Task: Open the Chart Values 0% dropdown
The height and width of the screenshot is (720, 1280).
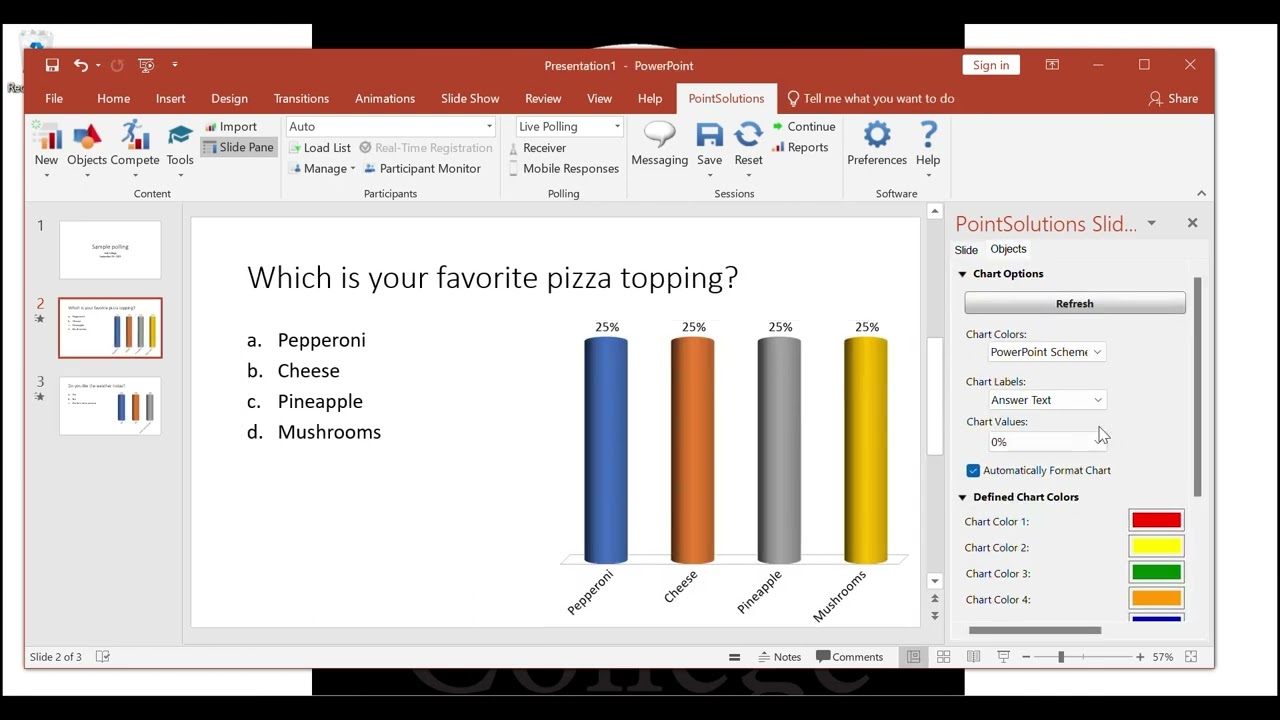Action: click(x=1046, y=442)
